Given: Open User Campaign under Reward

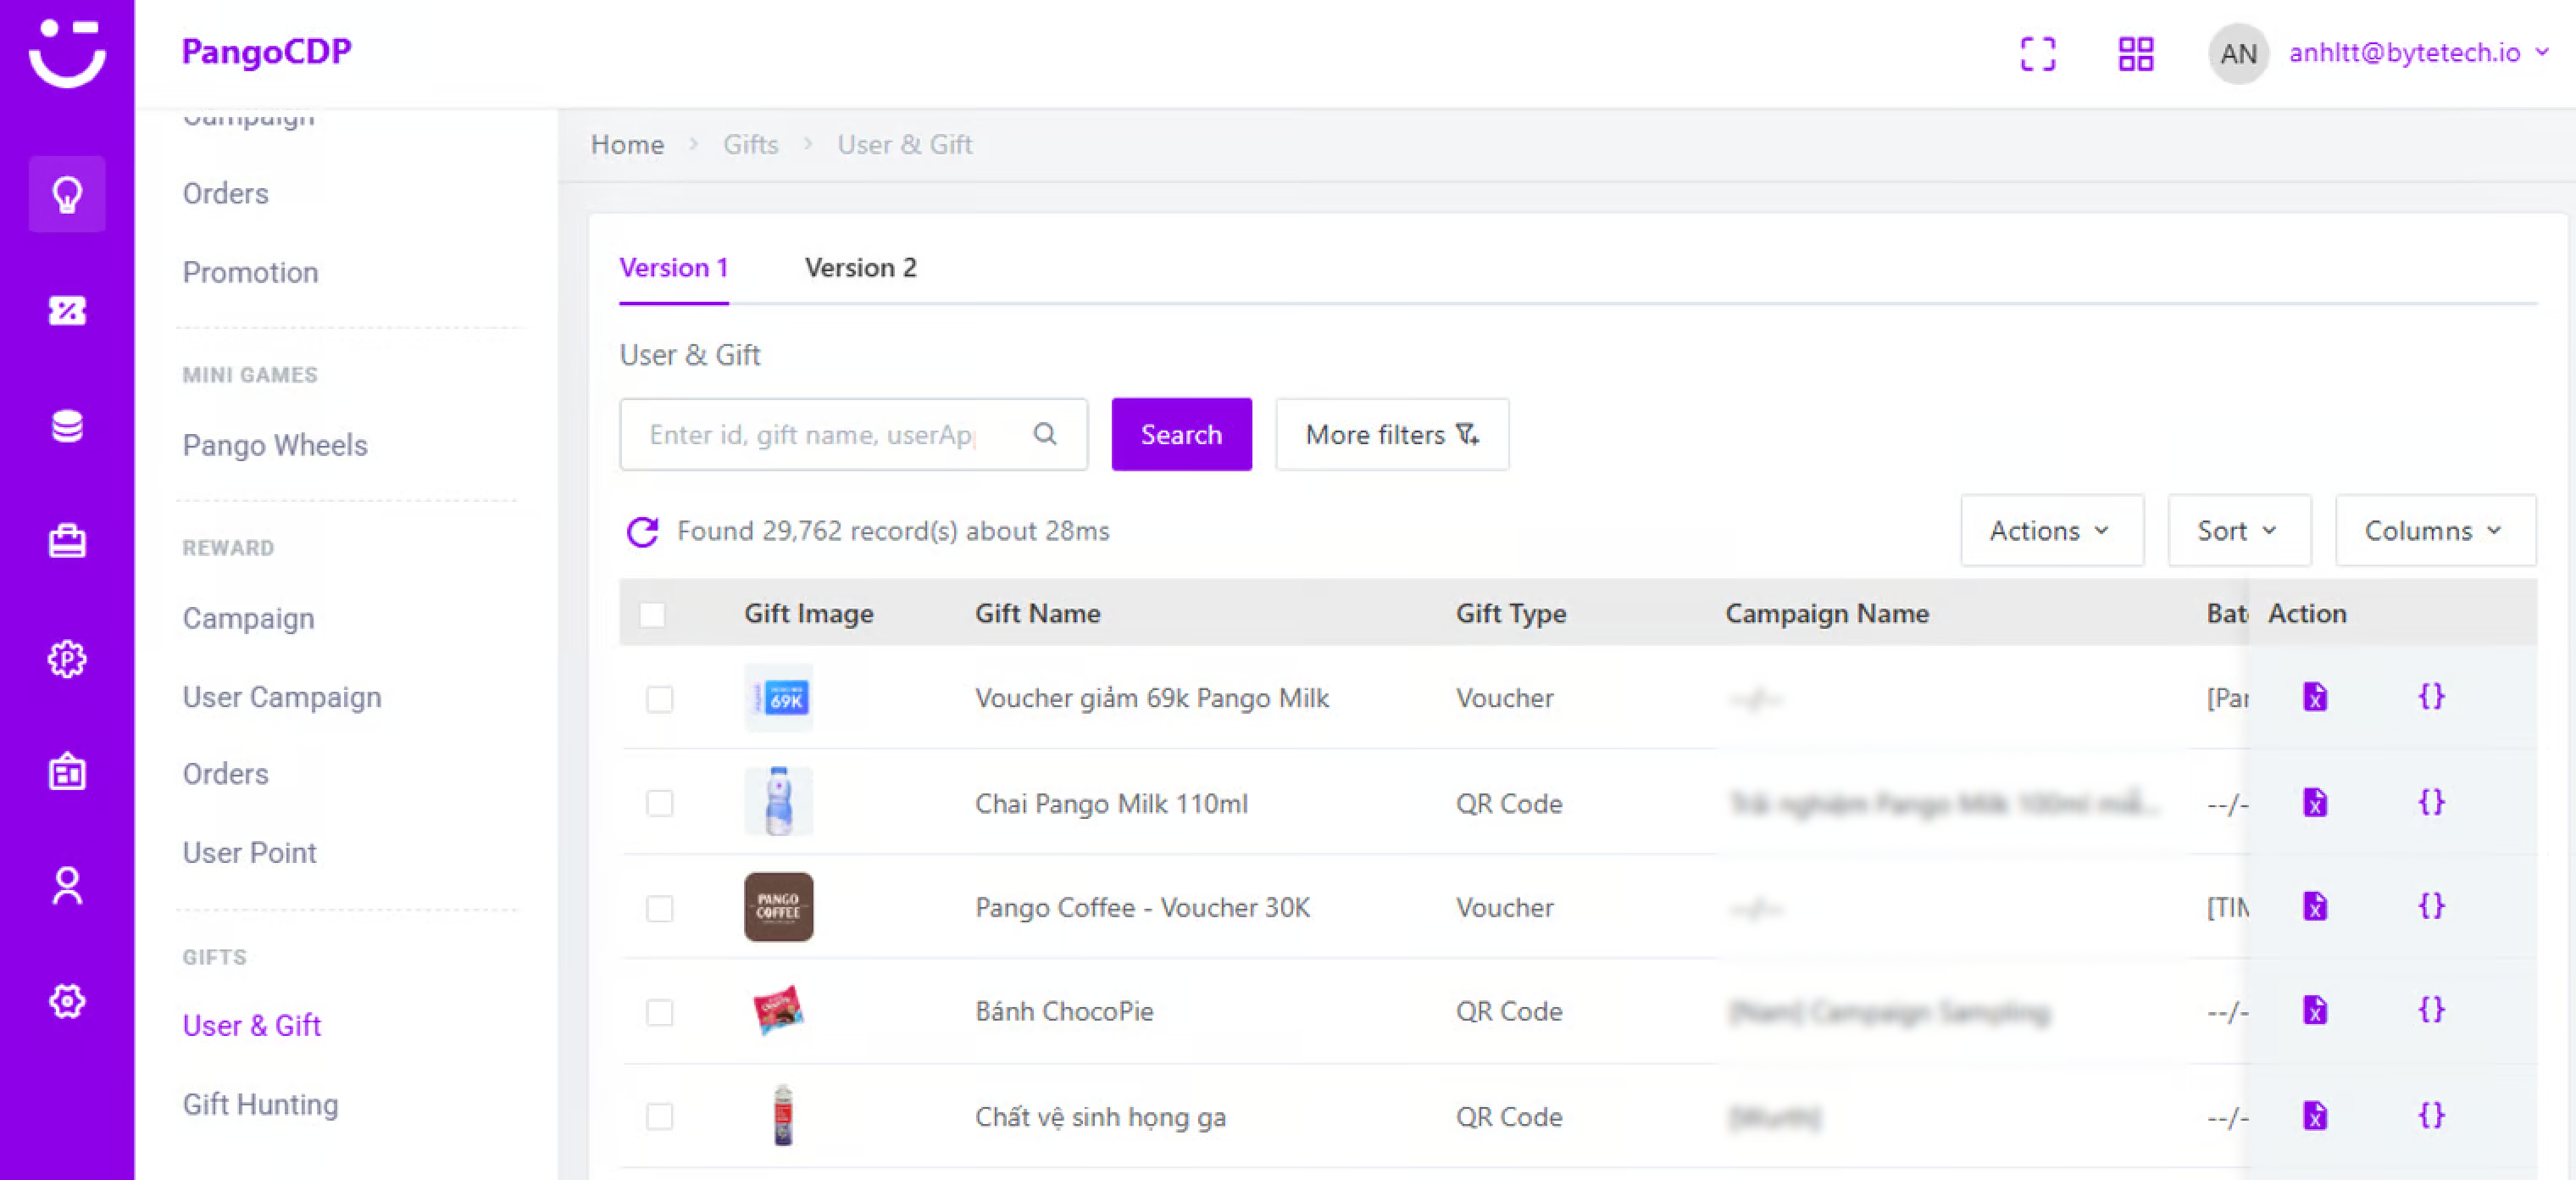Looking at the screenshot, I should pyautogui.click(x=282, y=697).
